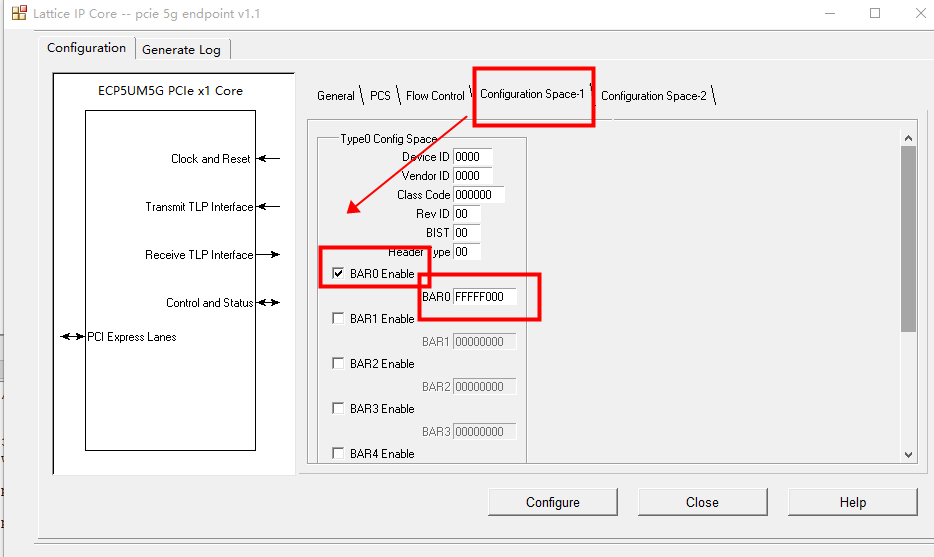Click the Receive TLP Interface label

[x=199, y=255]
